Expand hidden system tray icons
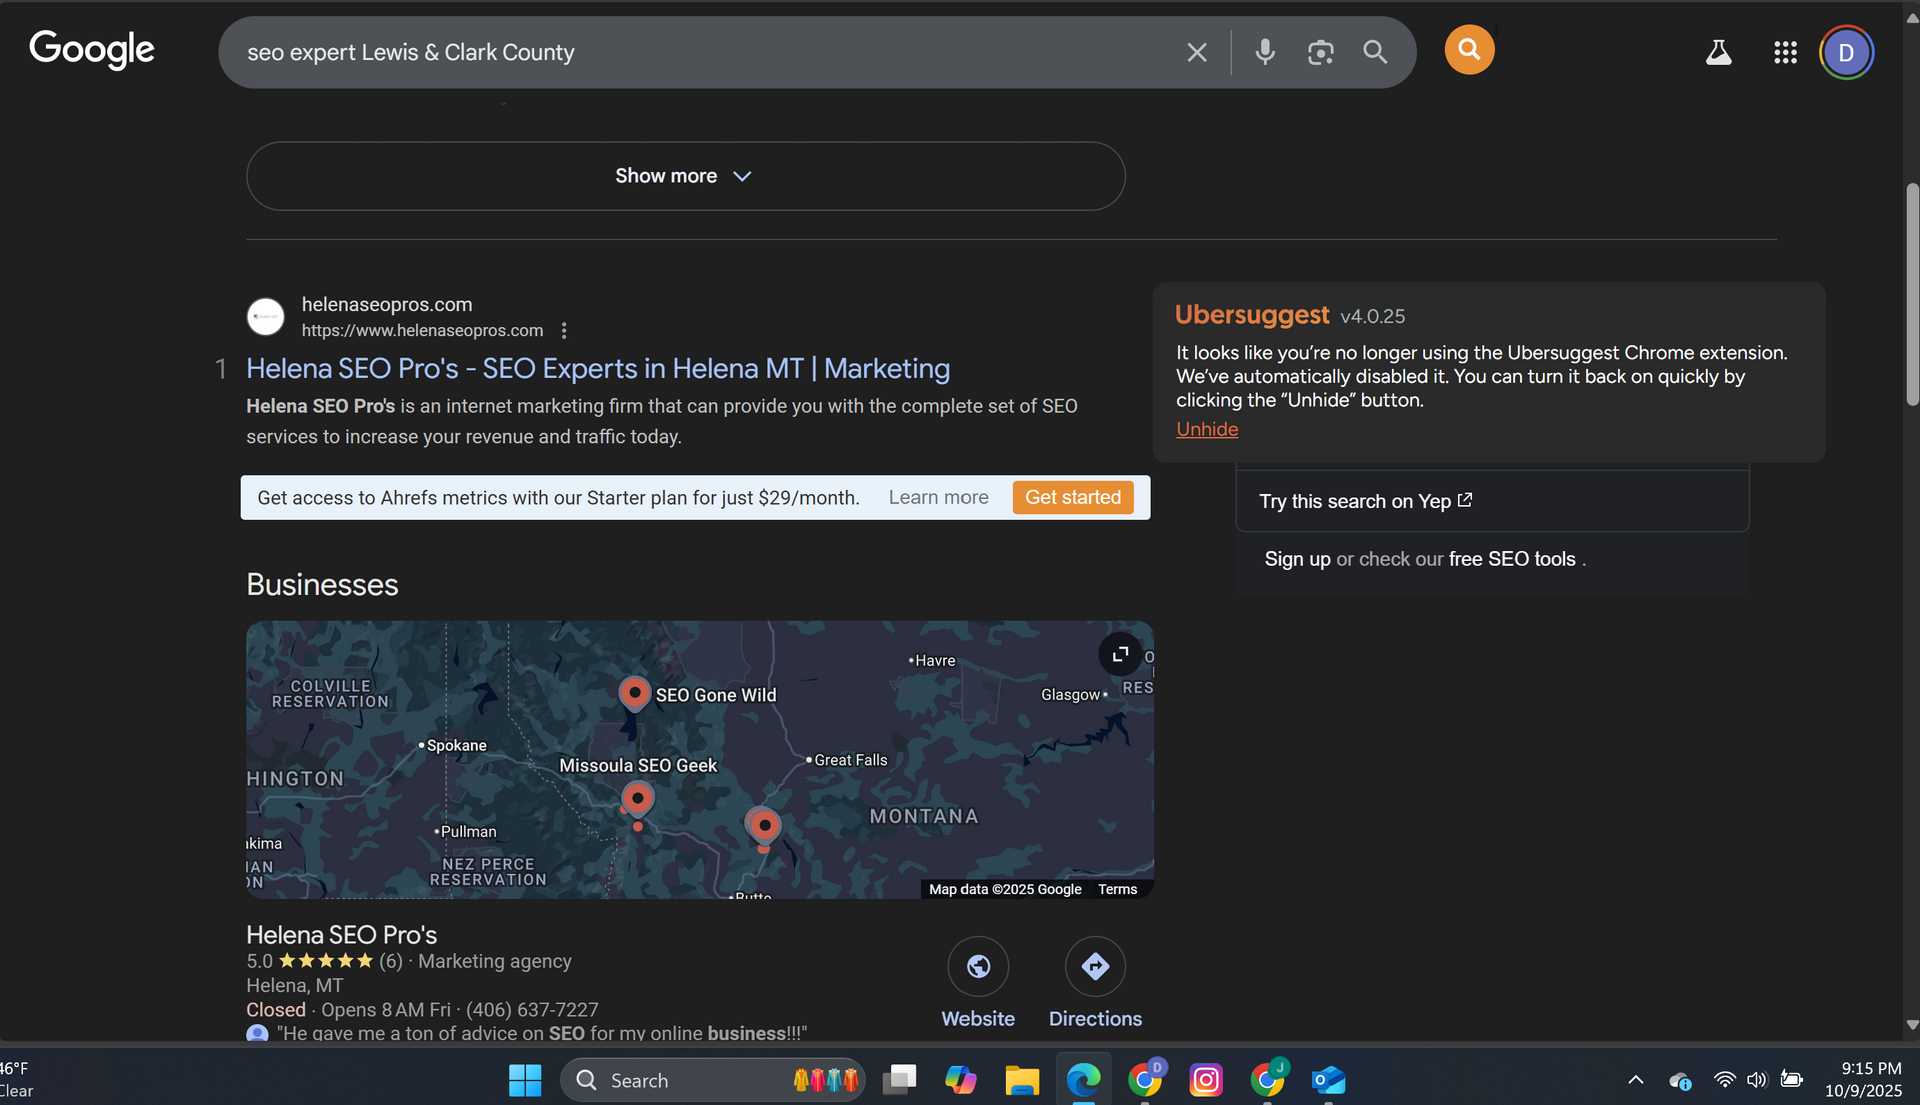 [1635, 1080]
